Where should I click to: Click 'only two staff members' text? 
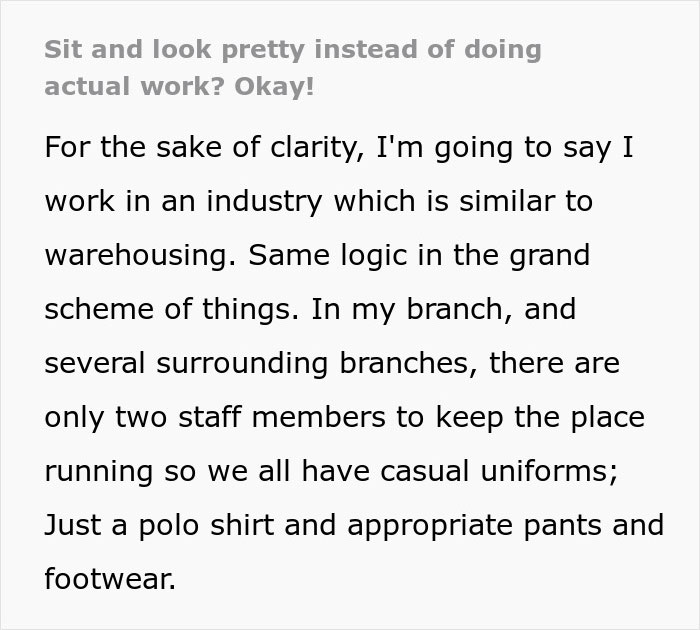[x=215, y=417]
